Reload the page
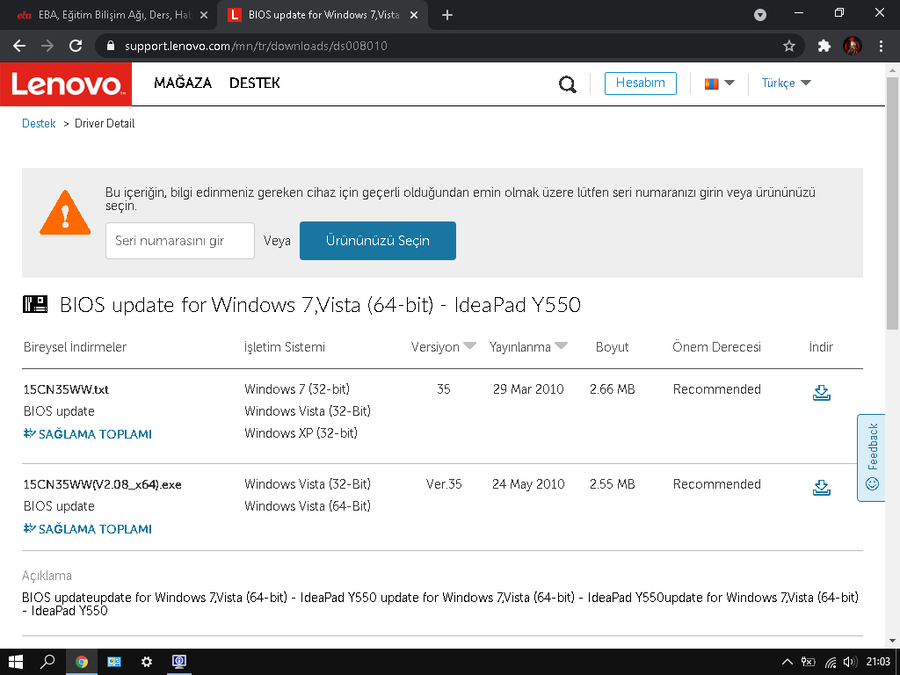This screenshot has height=675, width=900. pyautogui.click(x=76, y=46)
